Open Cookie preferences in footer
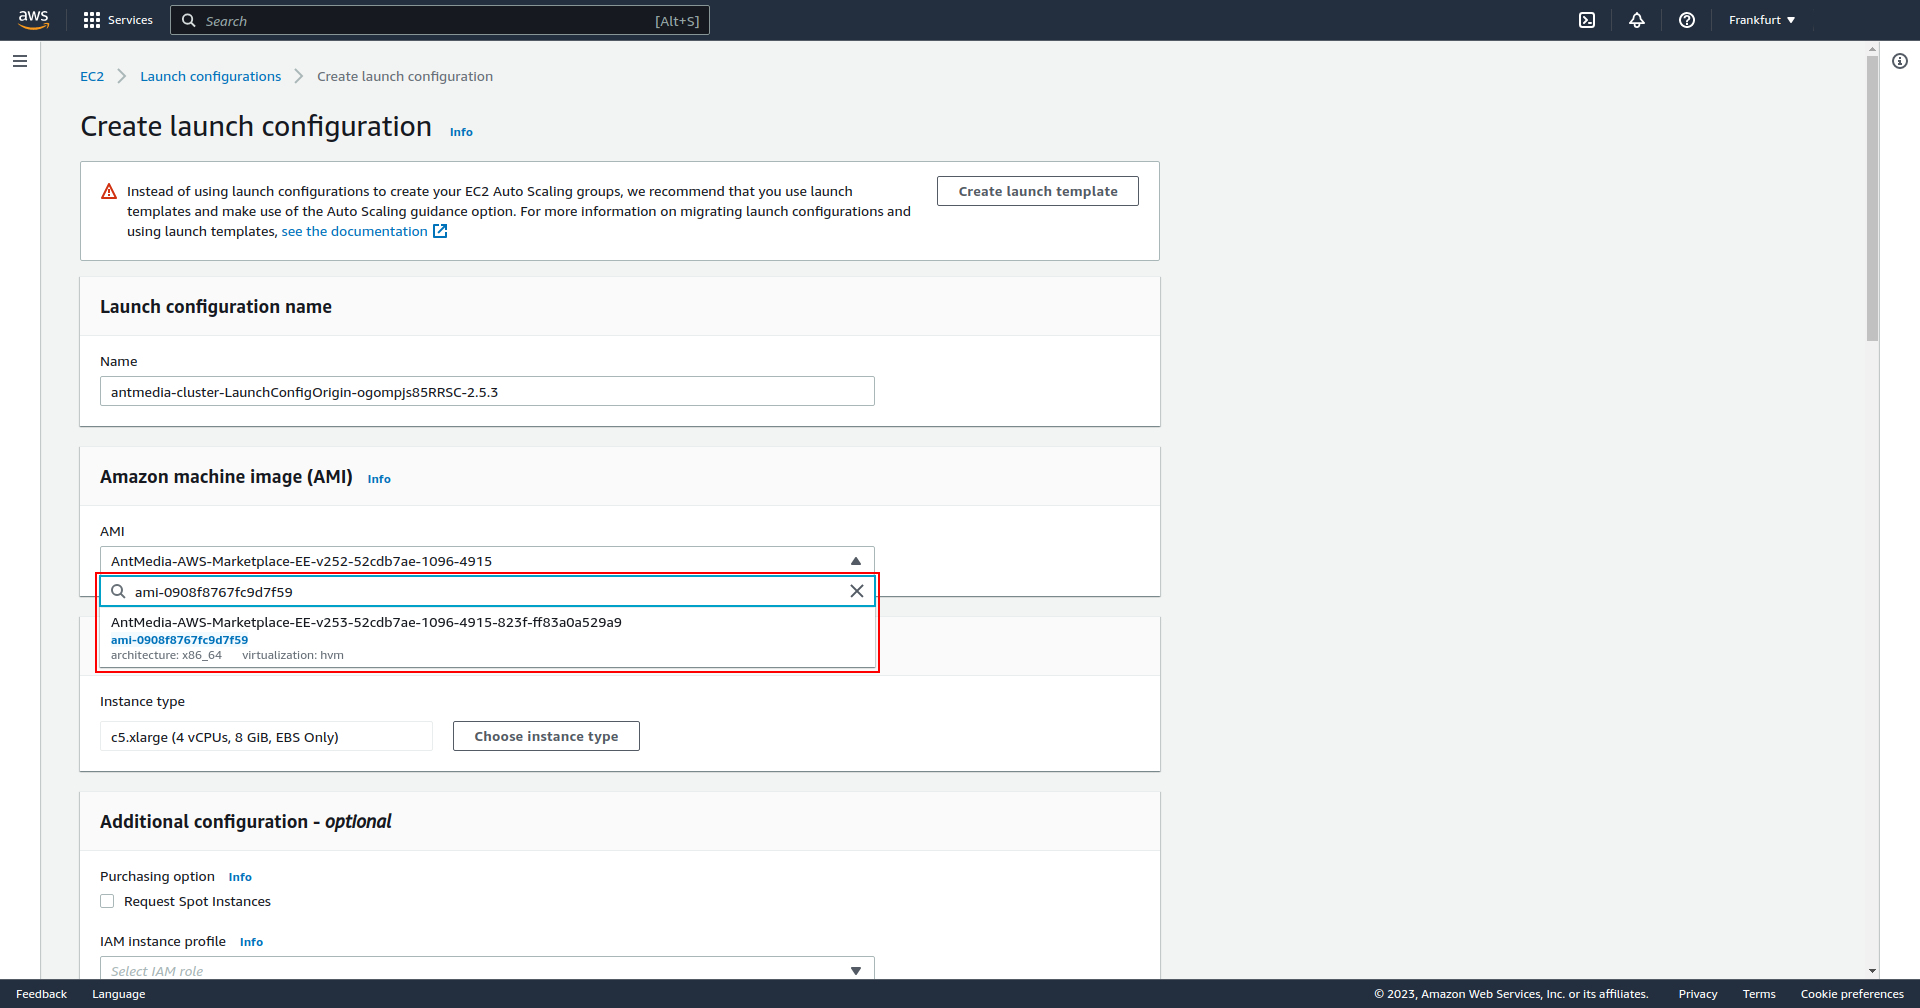1920x1008 pixels. coord(1852,994)
